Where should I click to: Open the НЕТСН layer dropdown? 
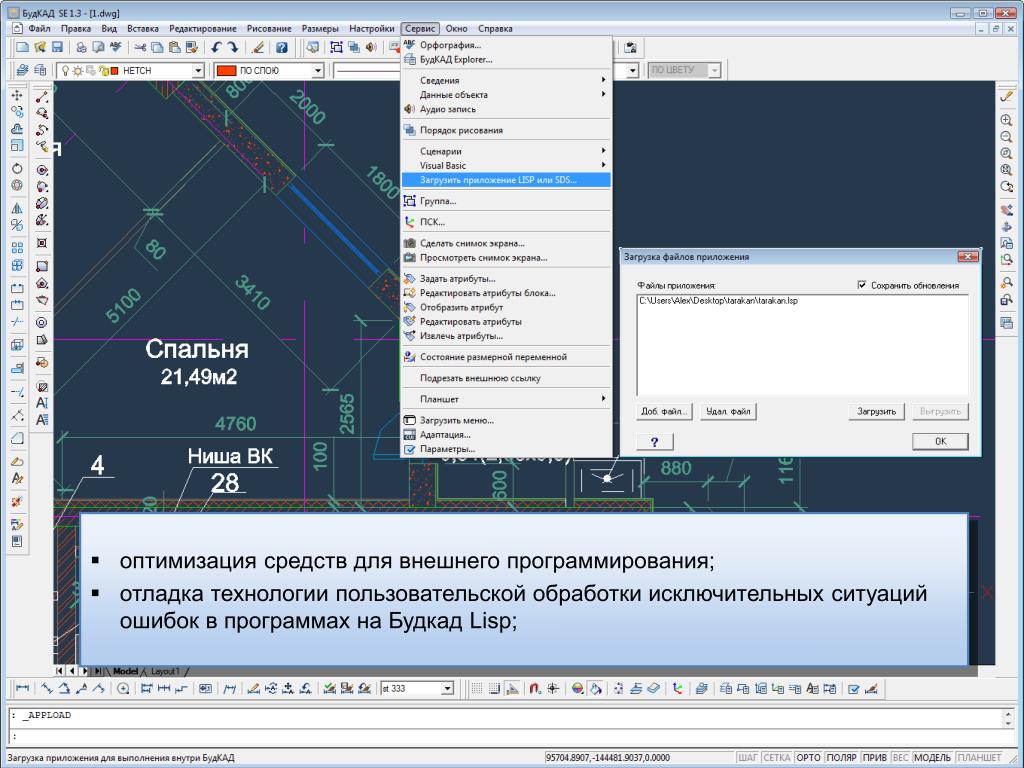click(x=198, y=70)
